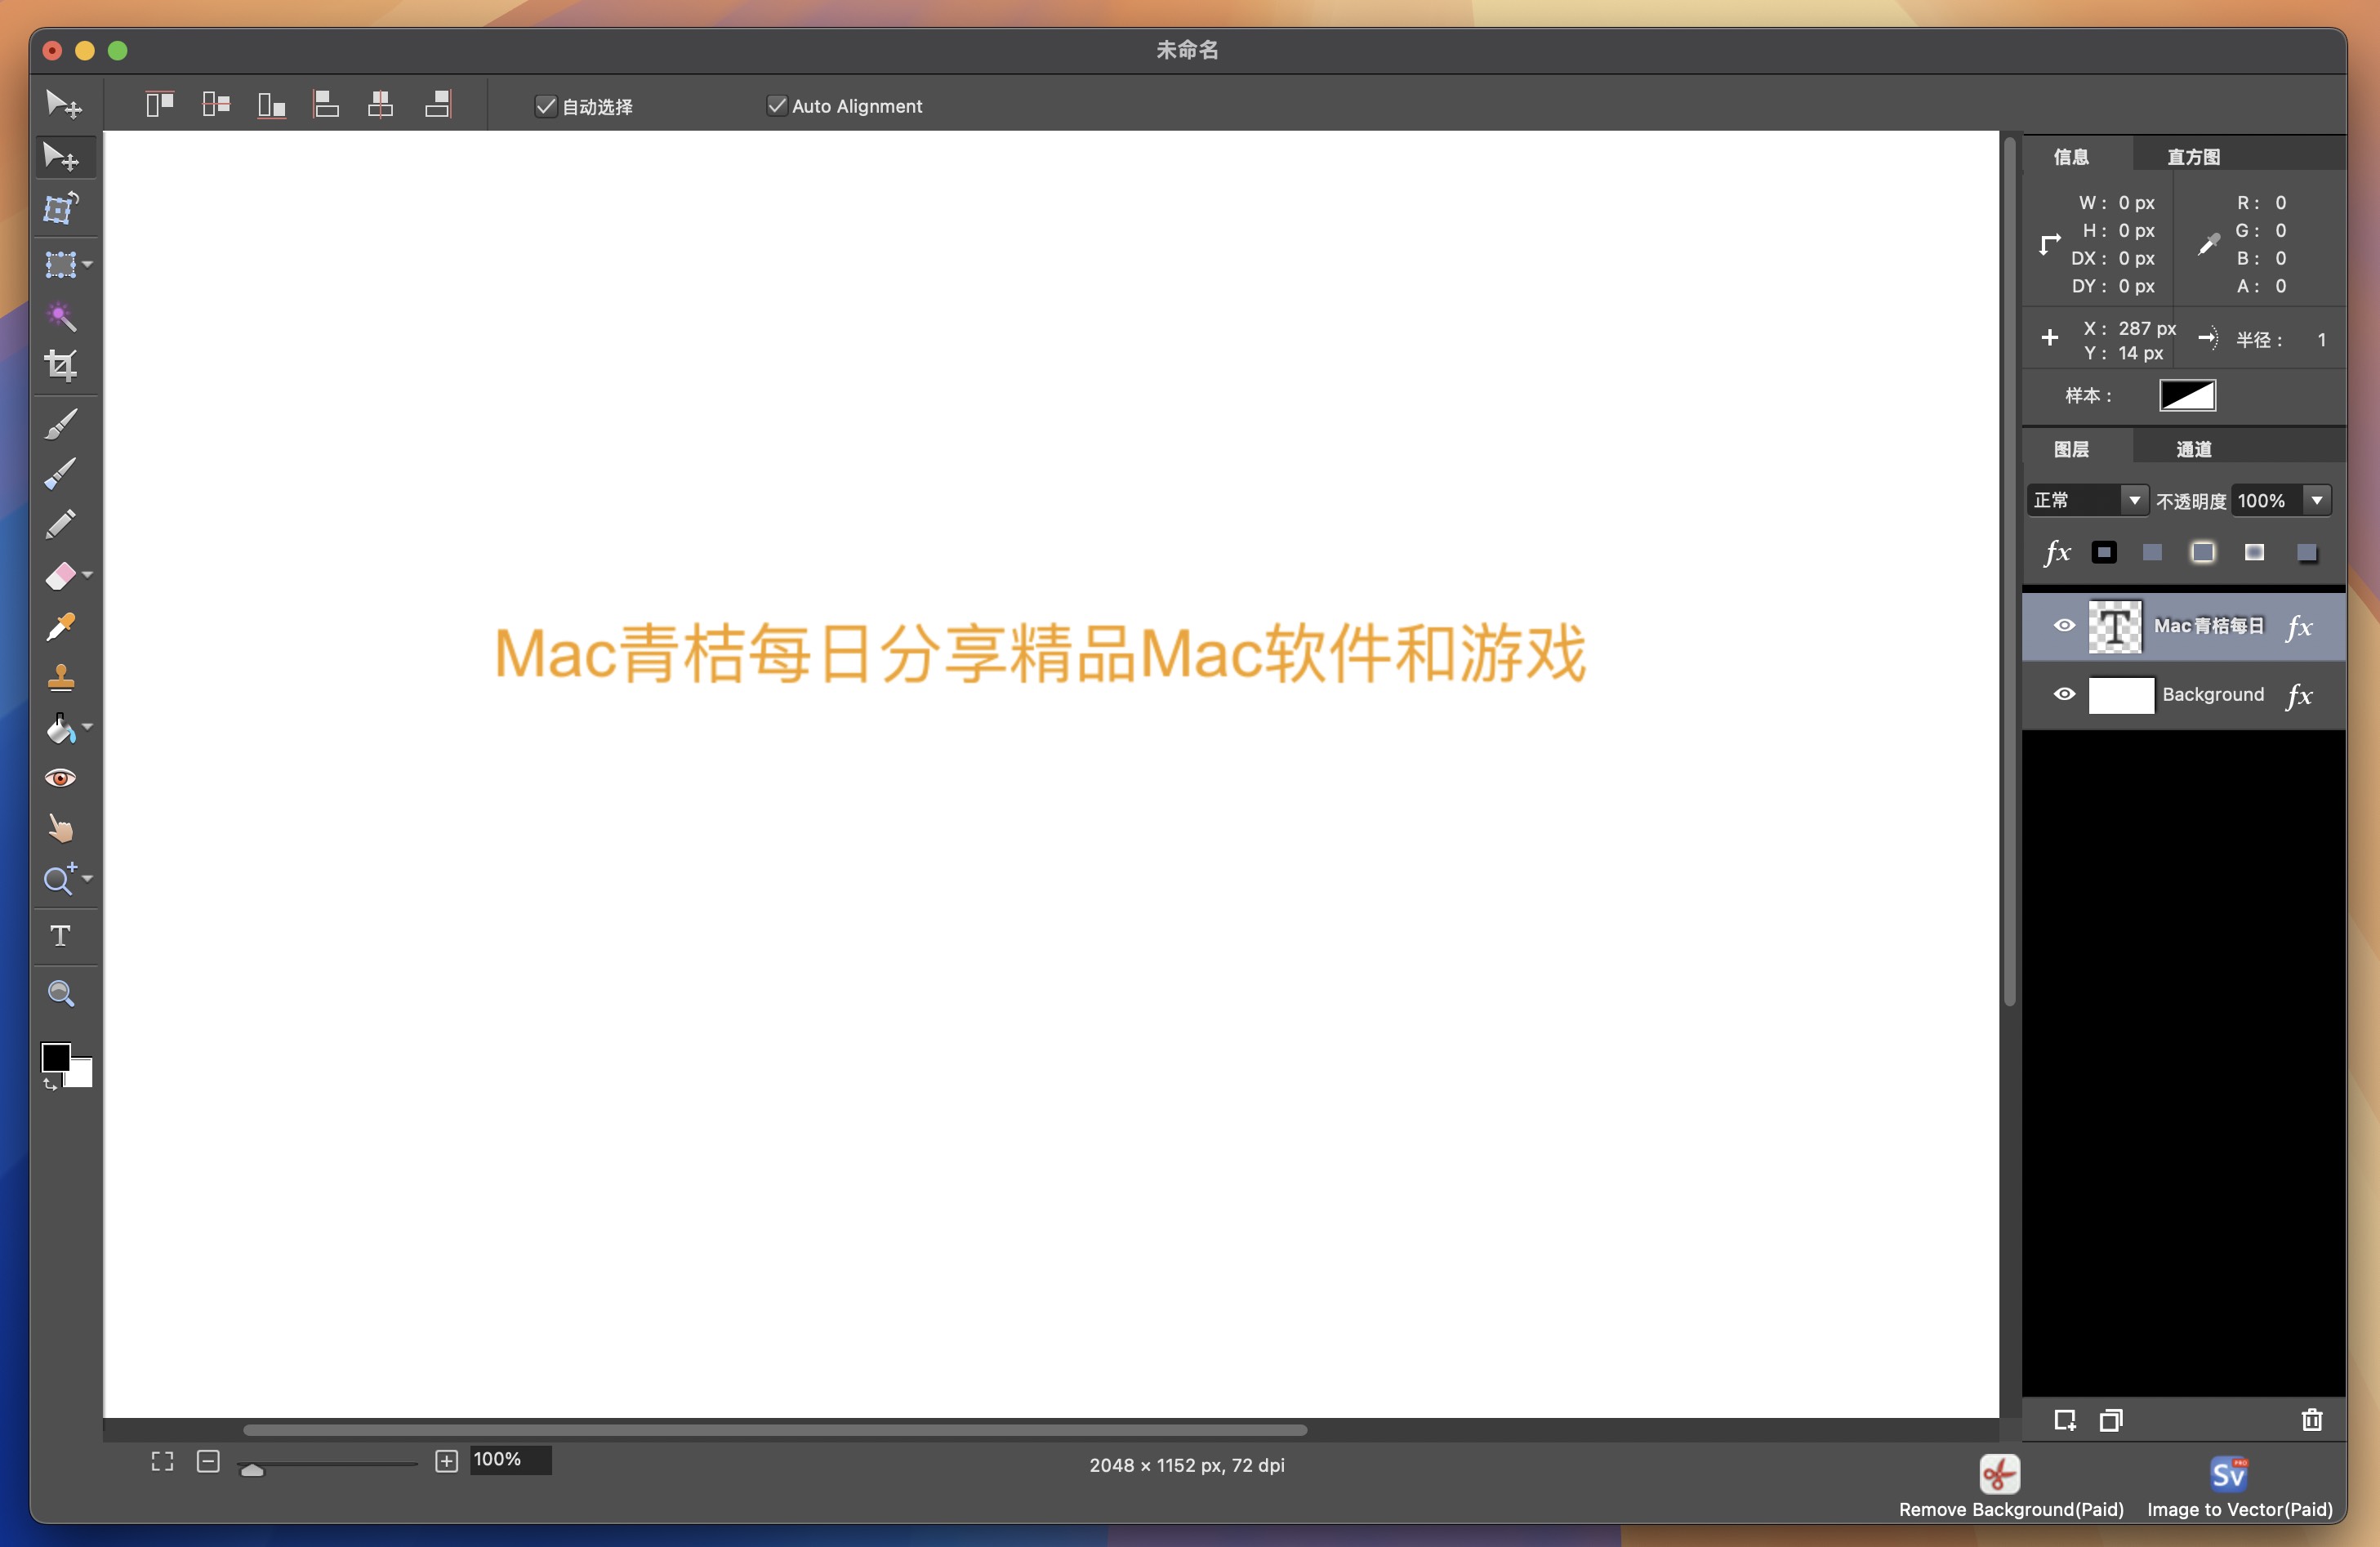This screenshot has width=2380, height=1547.
Task: Select the Magic Wand tool
Action: (61, 317)
